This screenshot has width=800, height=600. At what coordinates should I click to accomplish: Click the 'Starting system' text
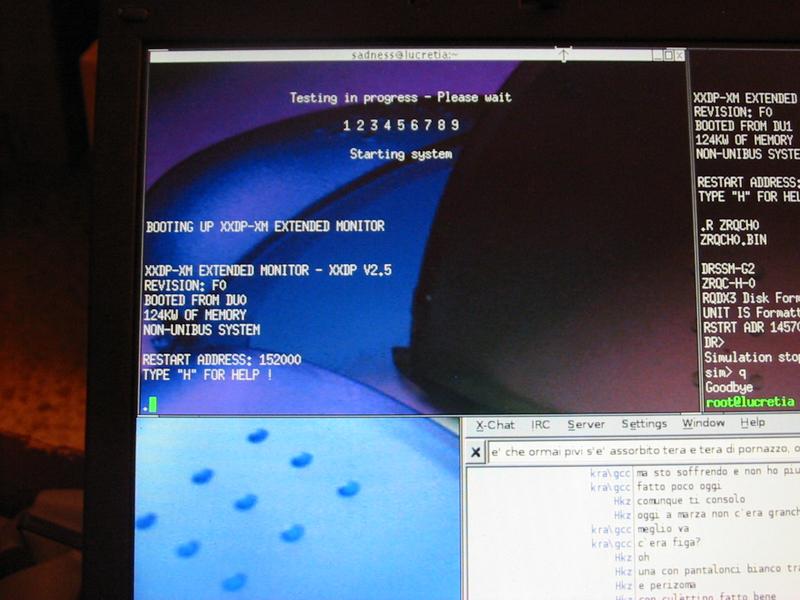click(401, 154)
